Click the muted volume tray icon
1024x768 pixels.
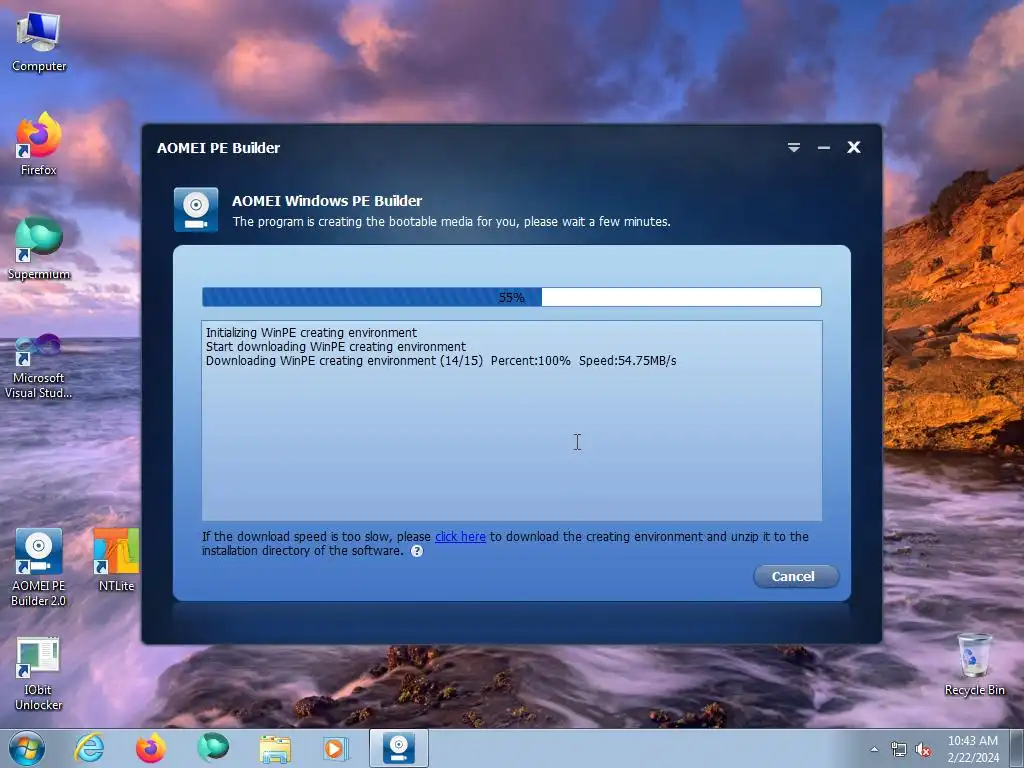point(923,749)
